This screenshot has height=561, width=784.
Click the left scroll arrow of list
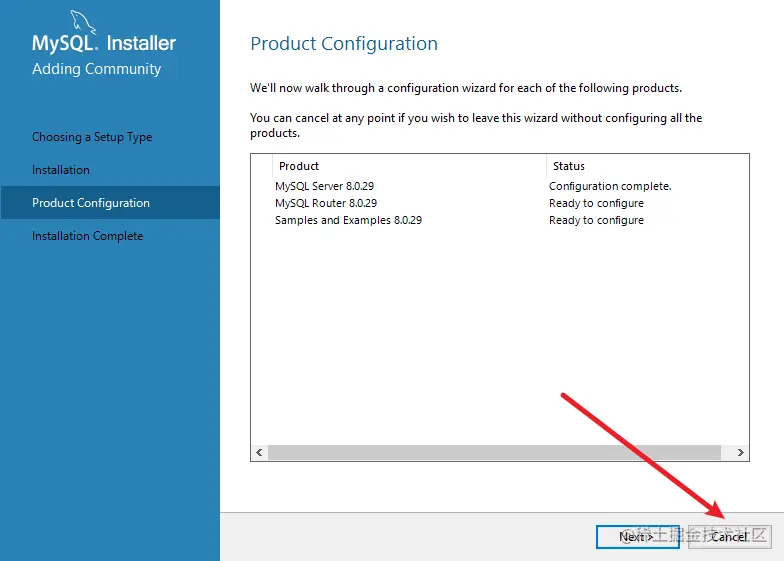(259, 452)
